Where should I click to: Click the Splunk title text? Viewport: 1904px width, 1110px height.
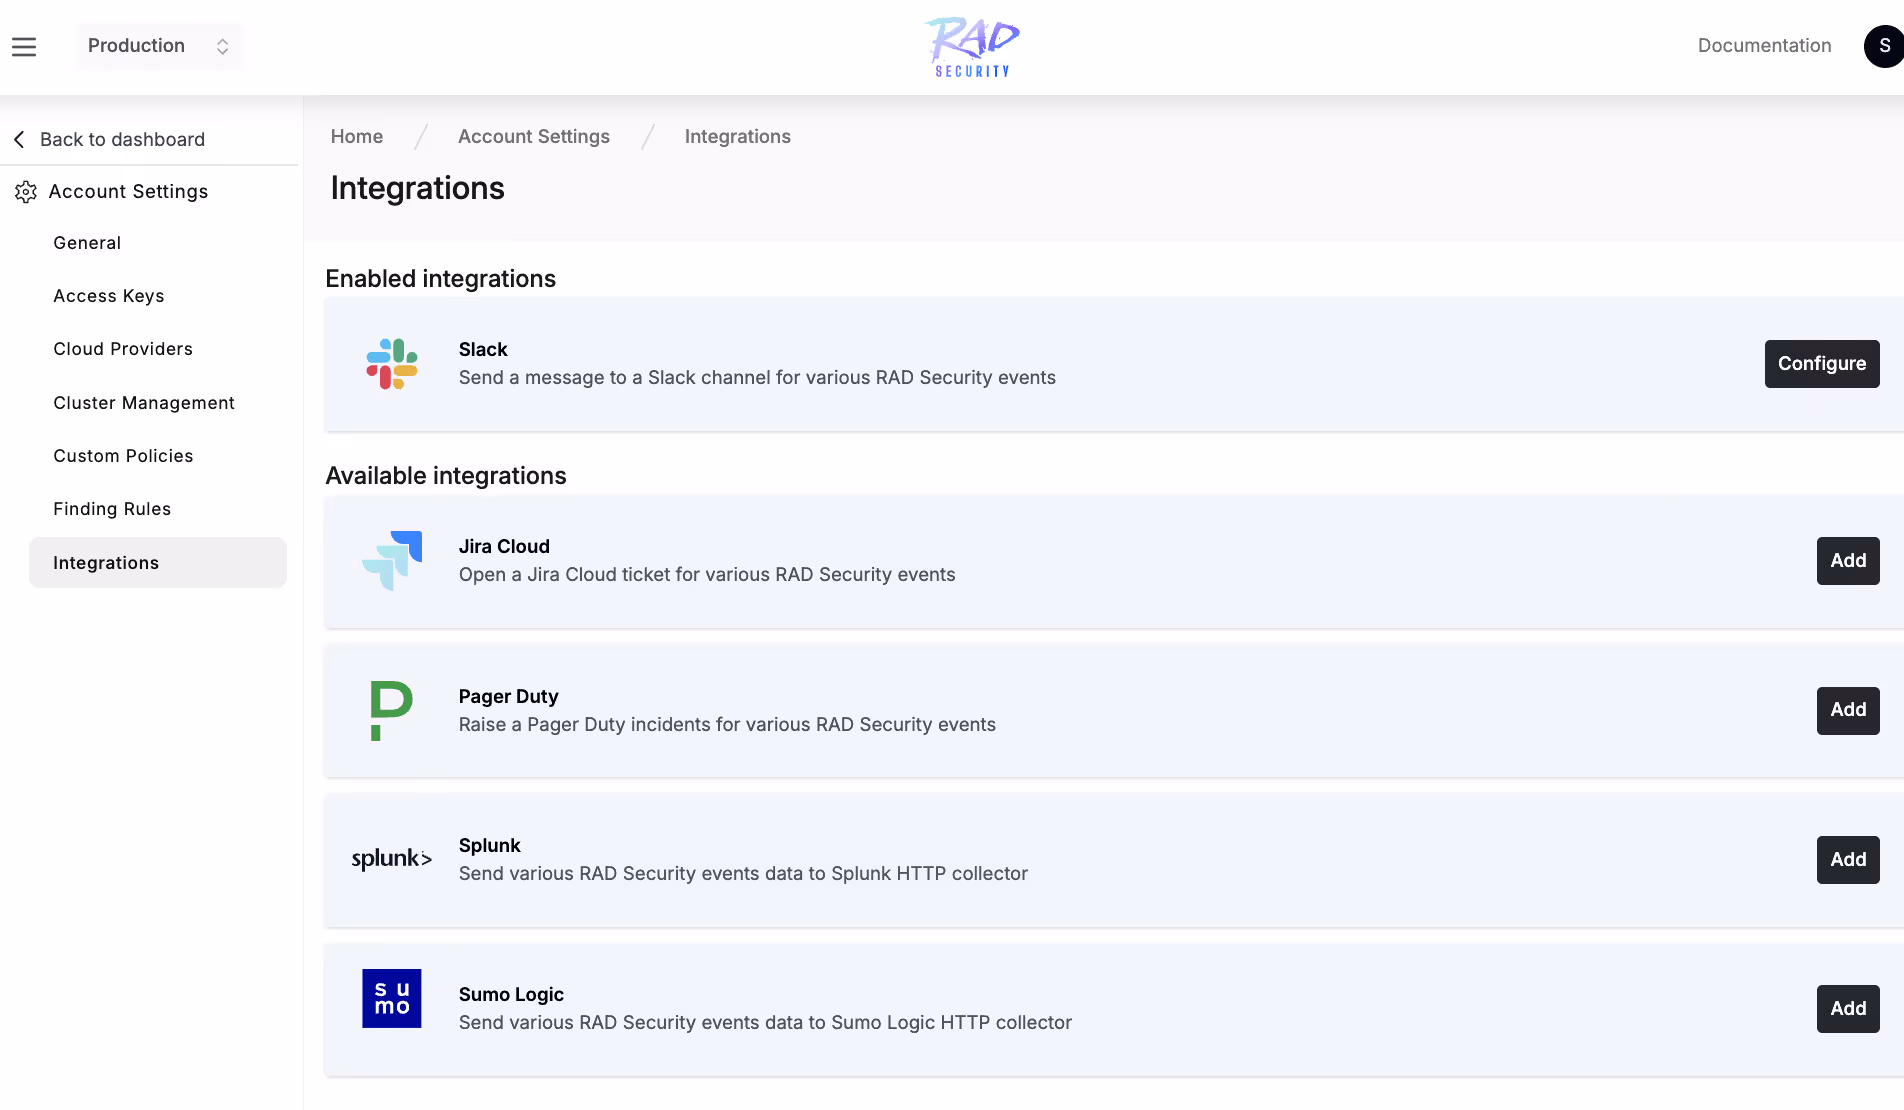[489, 845]
